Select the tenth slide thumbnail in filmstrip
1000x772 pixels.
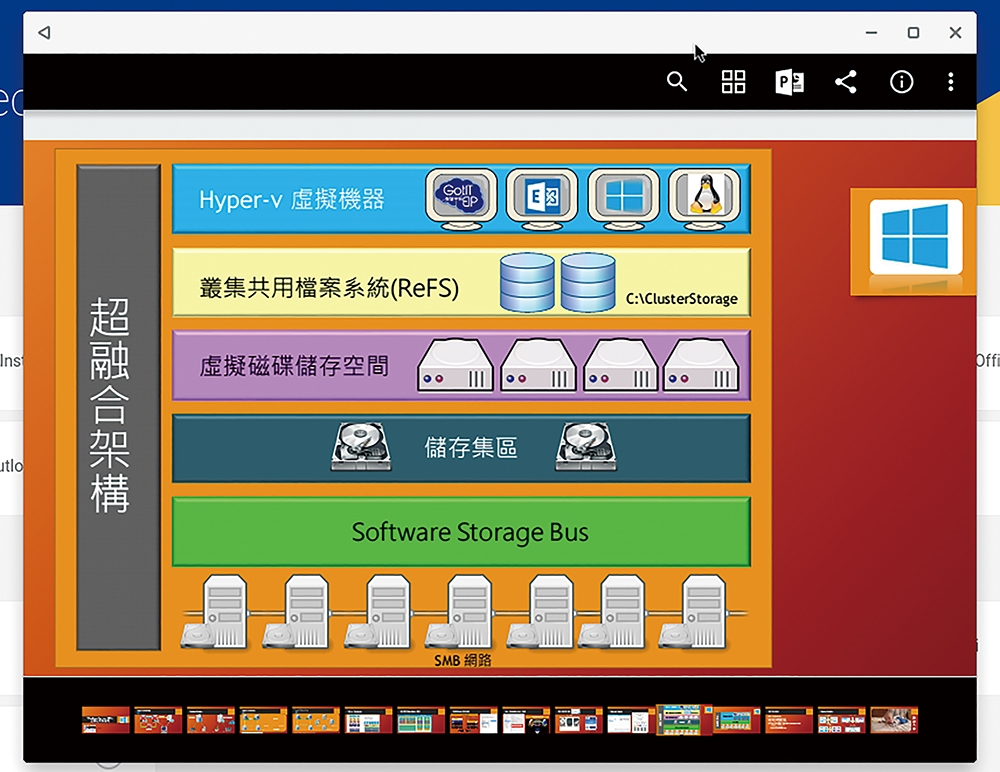click(579, 720)
